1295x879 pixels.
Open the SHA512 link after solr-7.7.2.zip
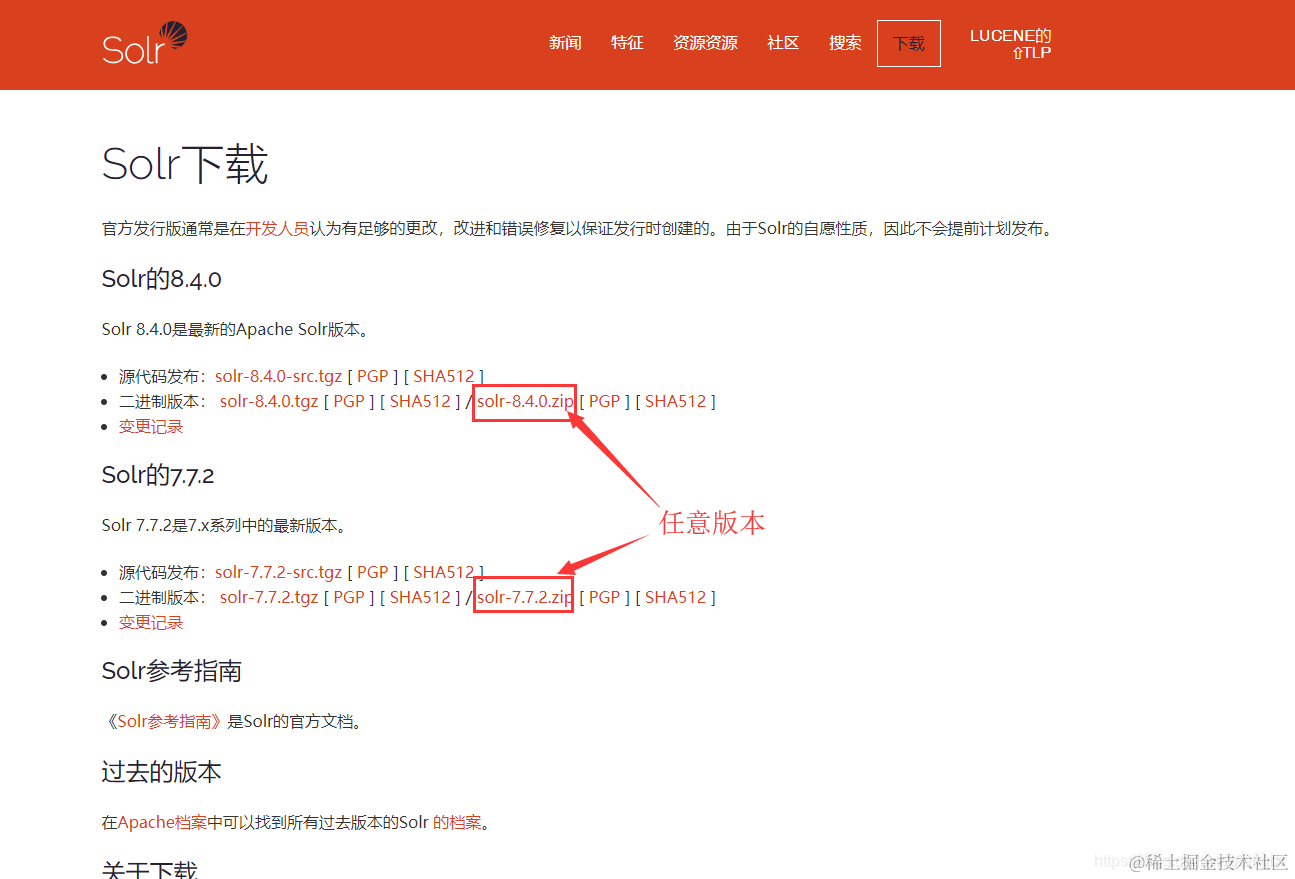[676, 597]
